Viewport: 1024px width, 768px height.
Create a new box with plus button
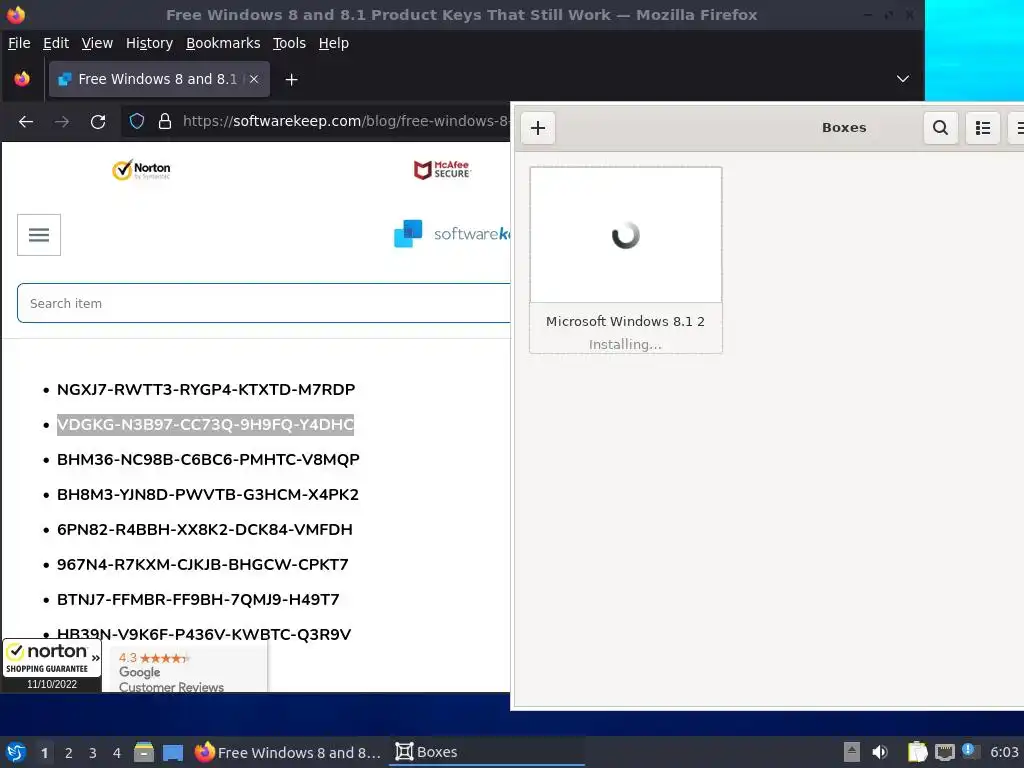pos(537,127)
